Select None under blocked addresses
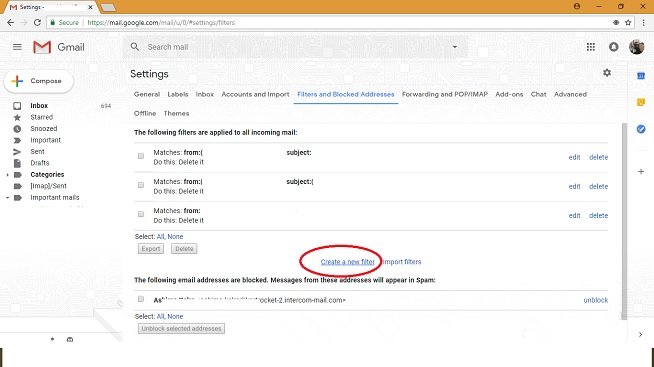 pos(175,317)
